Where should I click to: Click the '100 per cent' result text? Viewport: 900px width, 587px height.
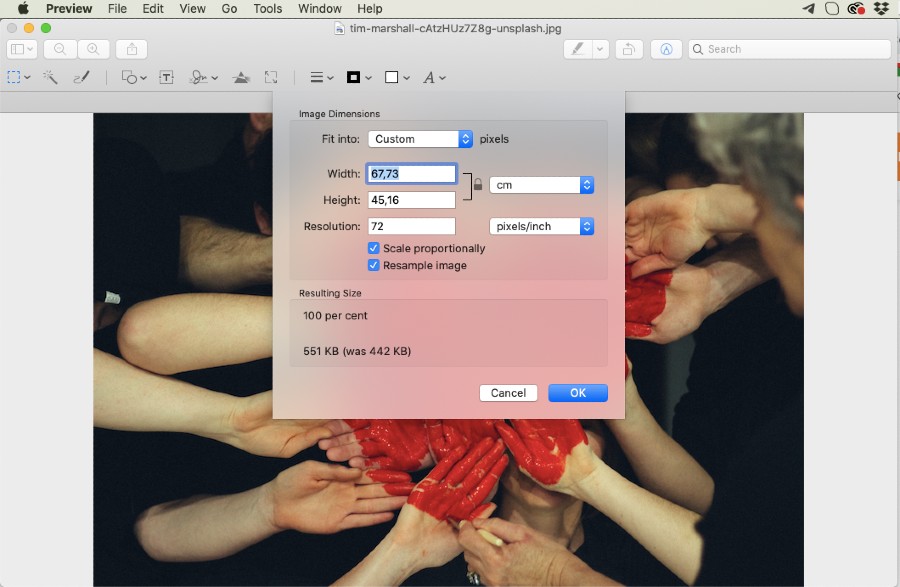click(335, 316)
